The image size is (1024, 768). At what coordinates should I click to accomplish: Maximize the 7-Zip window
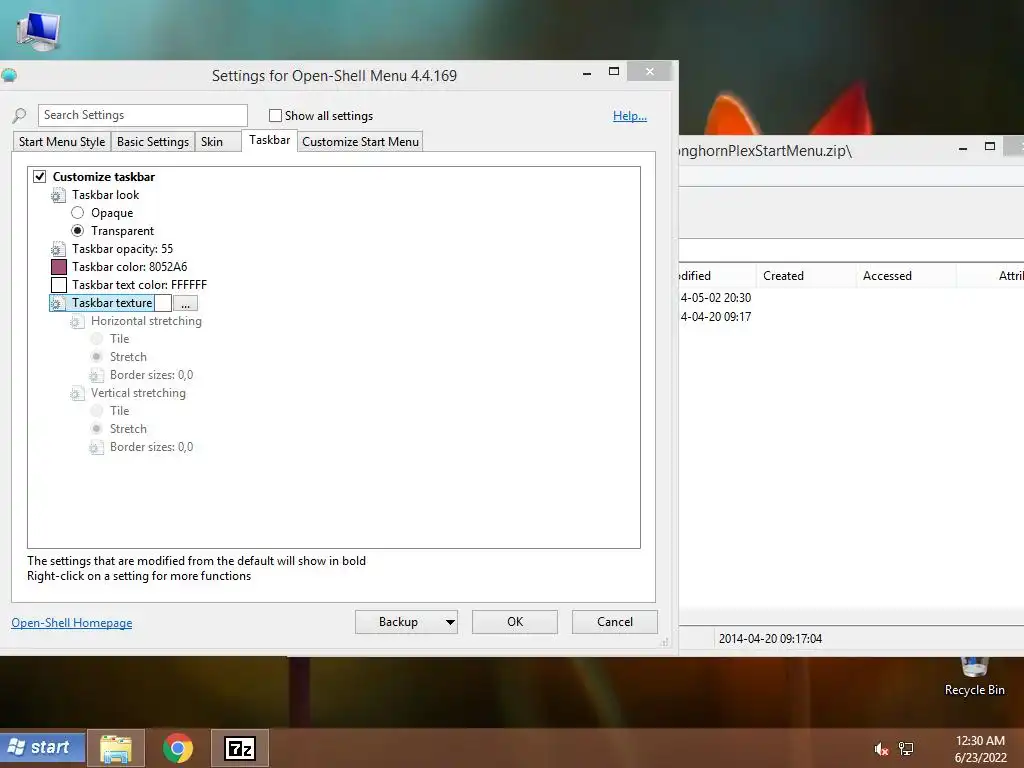tap(990, 147)
